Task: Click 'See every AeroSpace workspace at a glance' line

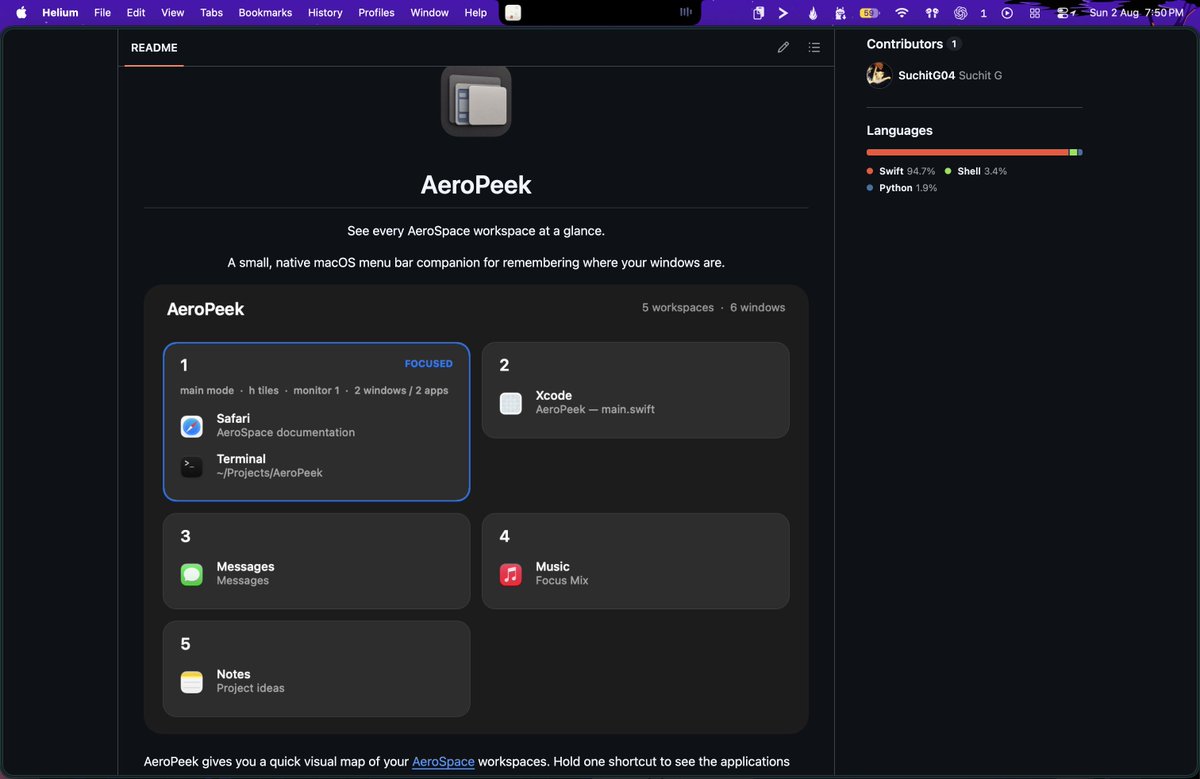Action: [476, 231]
